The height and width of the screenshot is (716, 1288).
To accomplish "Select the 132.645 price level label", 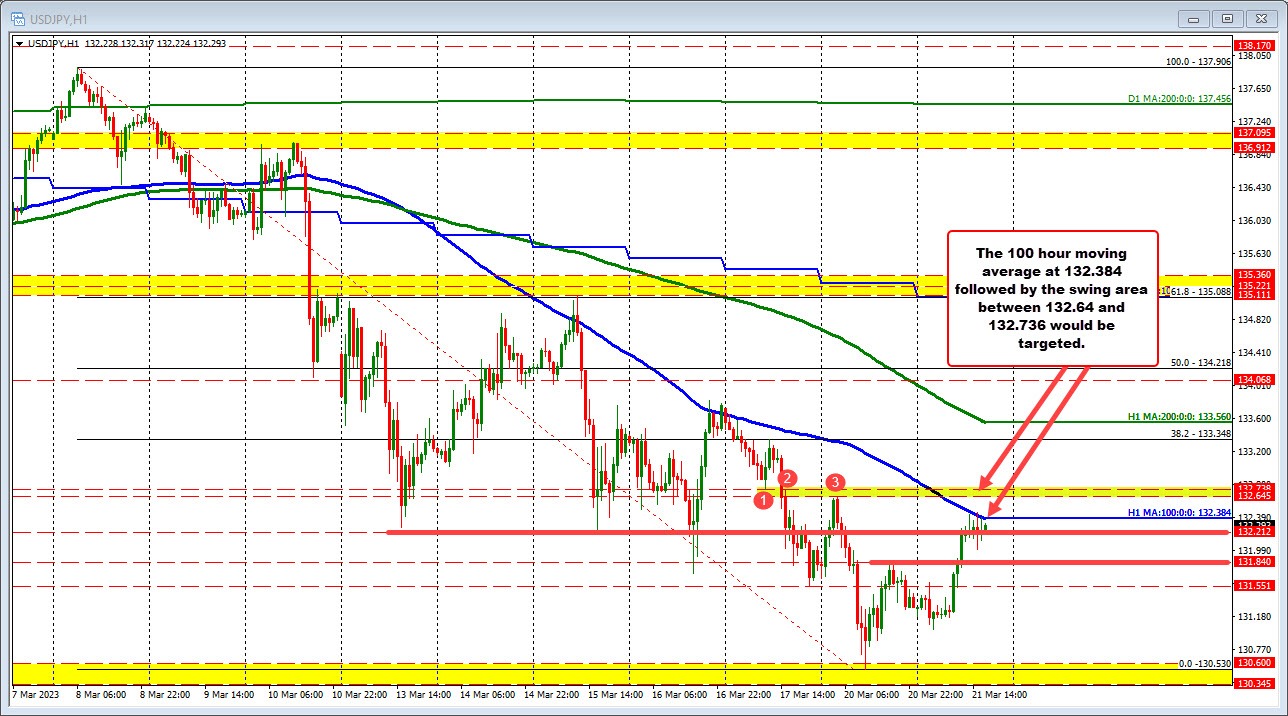I will tap(1253, 496).
